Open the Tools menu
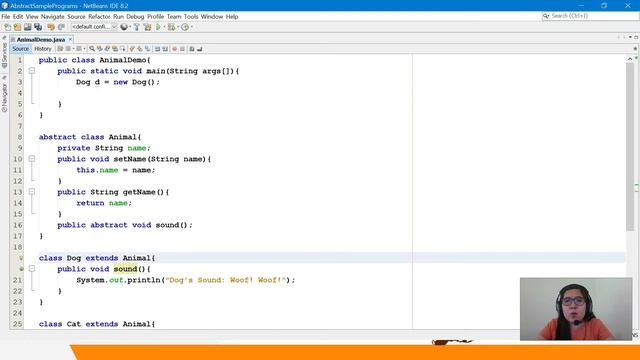 pyautogui.click(x=191, y=16)
